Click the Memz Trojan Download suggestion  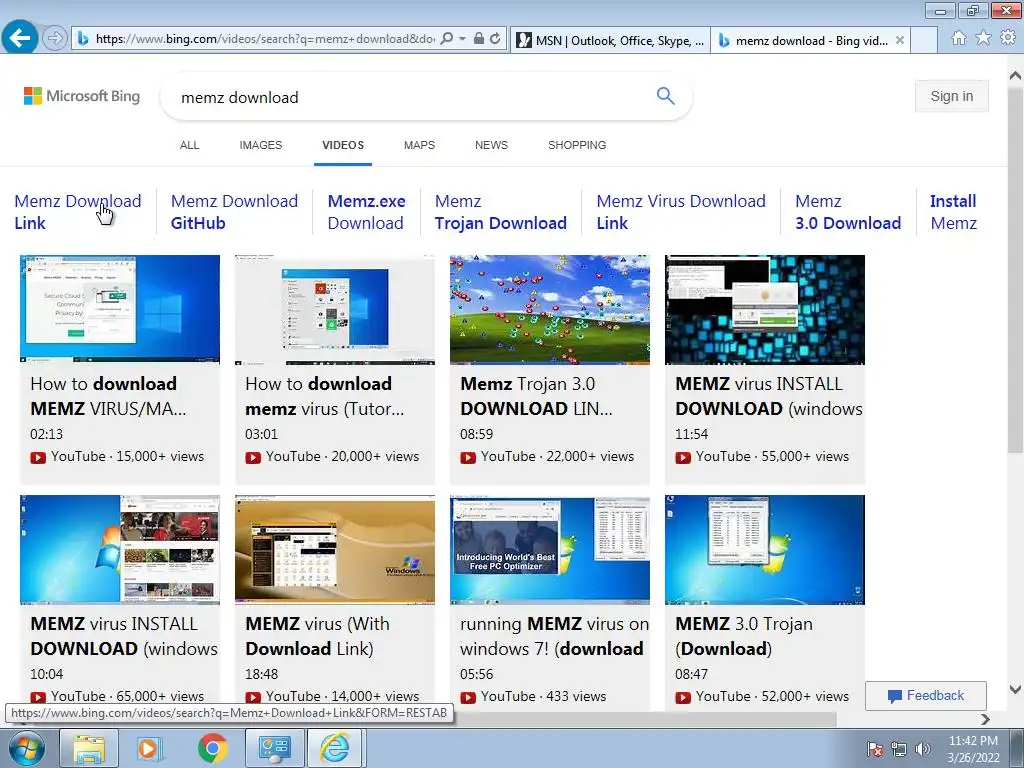pyautogui.click(x=501, y=212)
